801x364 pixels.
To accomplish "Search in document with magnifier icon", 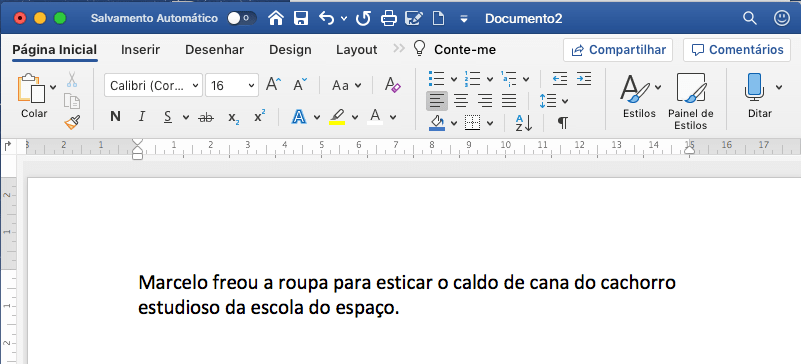I will pos(749,19).
